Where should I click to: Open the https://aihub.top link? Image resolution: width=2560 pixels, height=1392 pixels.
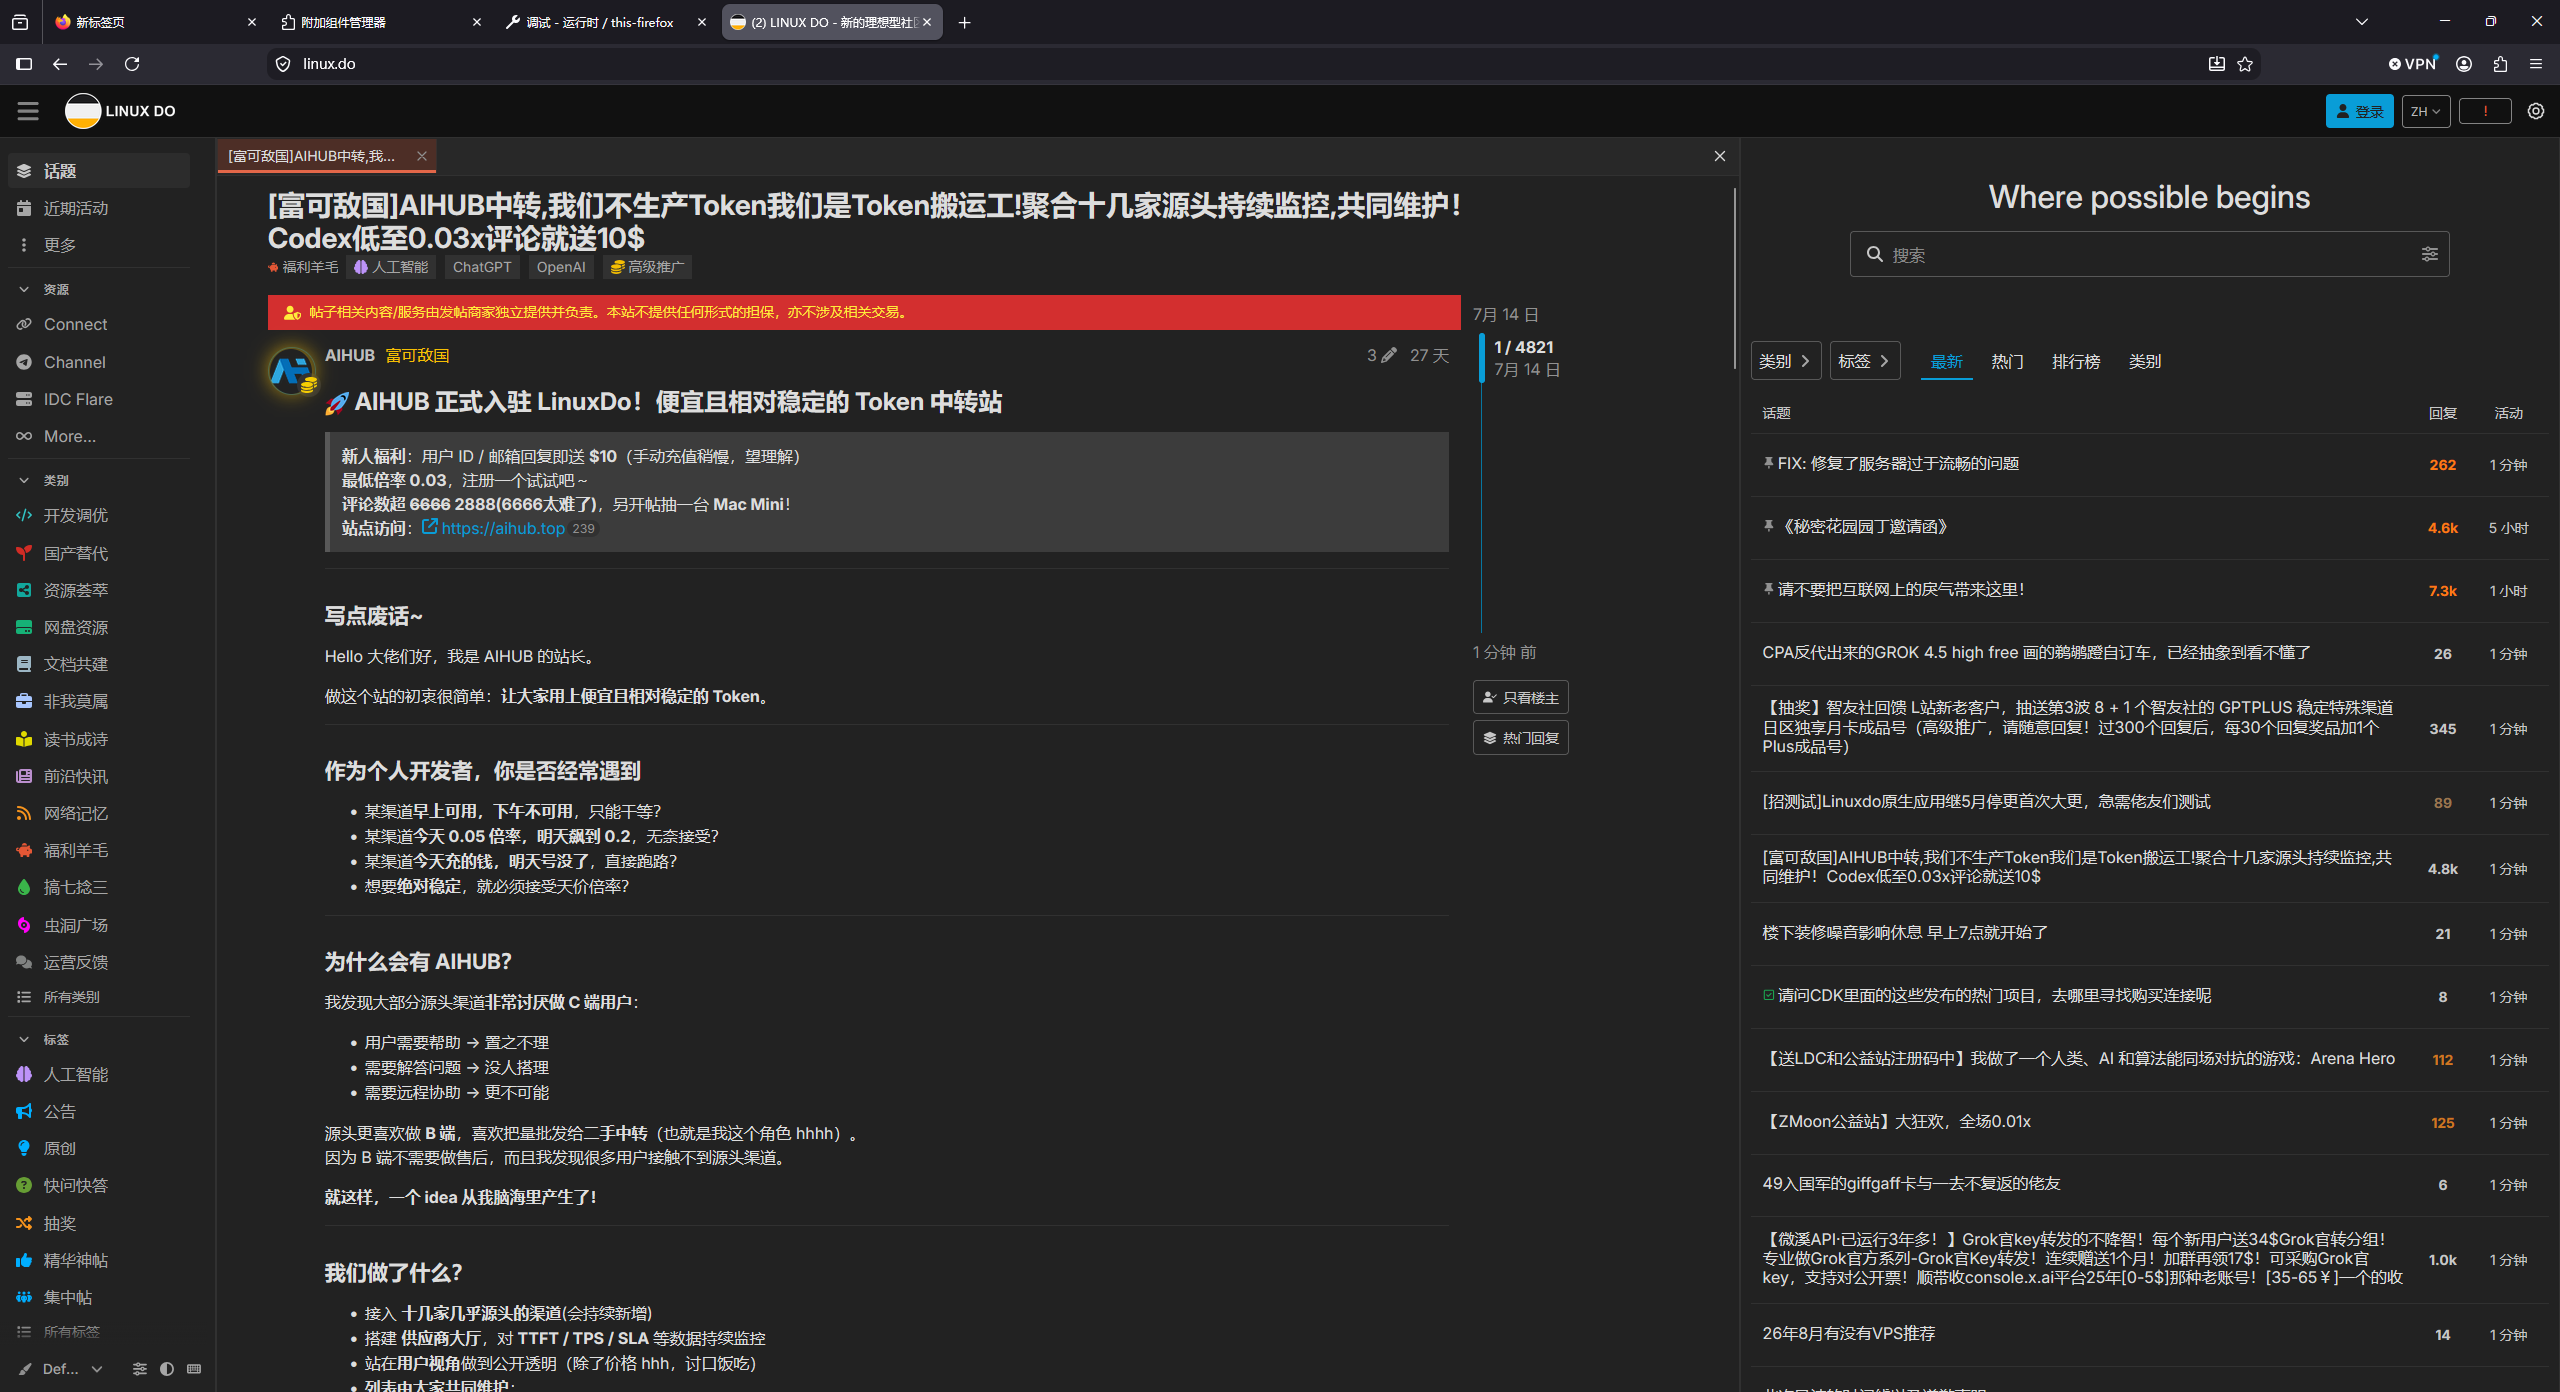[503, 528]
